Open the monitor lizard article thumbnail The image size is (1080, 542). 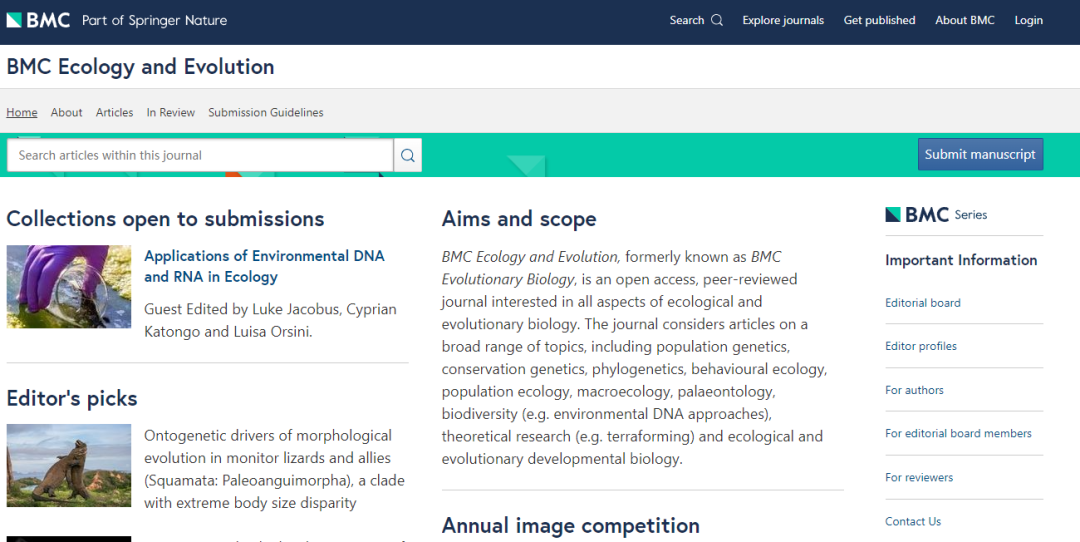pos(69,465)
